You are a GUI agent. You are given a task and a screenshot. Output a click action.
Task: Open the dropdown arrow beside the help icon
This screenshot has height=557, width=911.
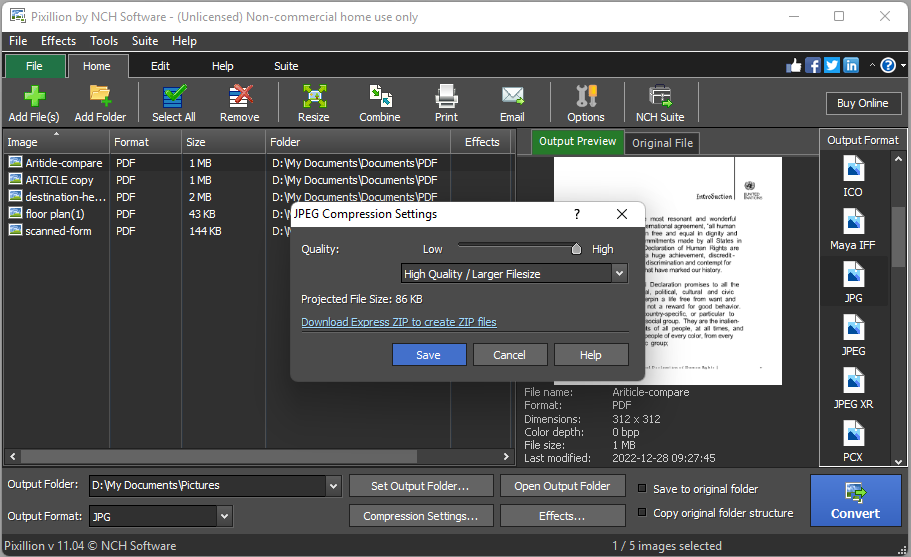(x=903, y=66)
